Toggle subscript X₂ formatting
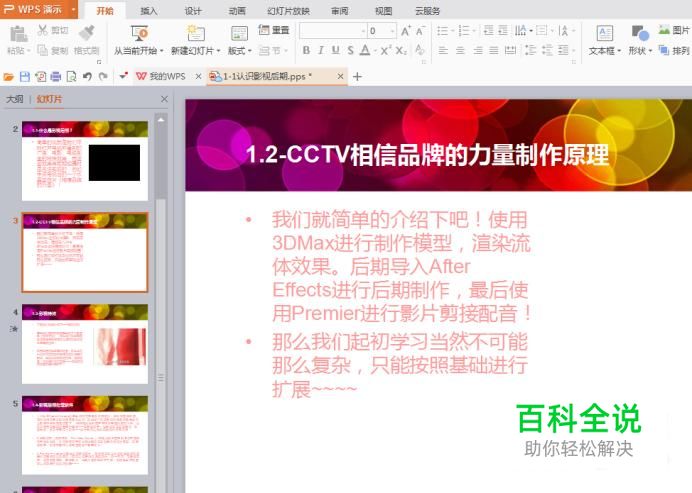Image resolution: width=692 pixels, height=493 pixels. pos(401,51)
